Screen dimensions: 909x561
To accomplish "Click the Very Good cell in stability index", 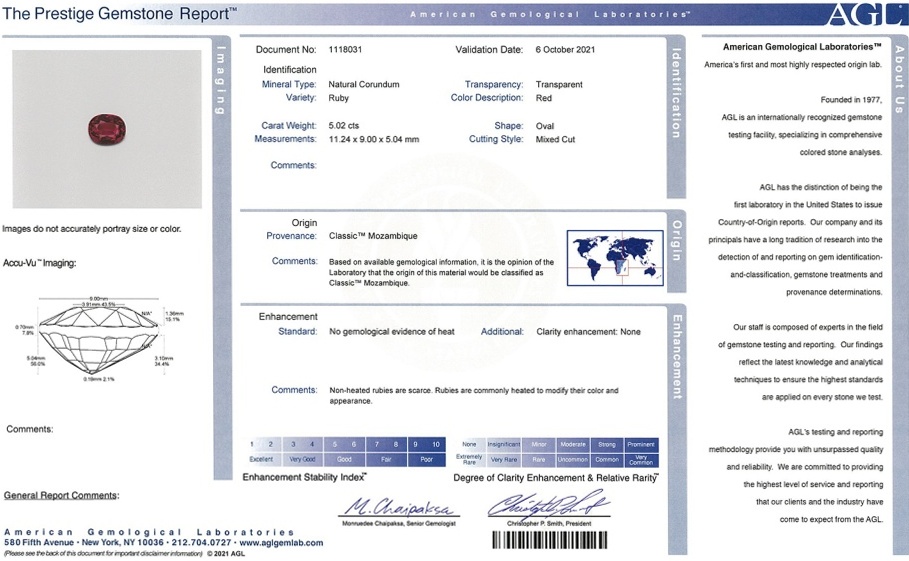I will click(303, 460).
